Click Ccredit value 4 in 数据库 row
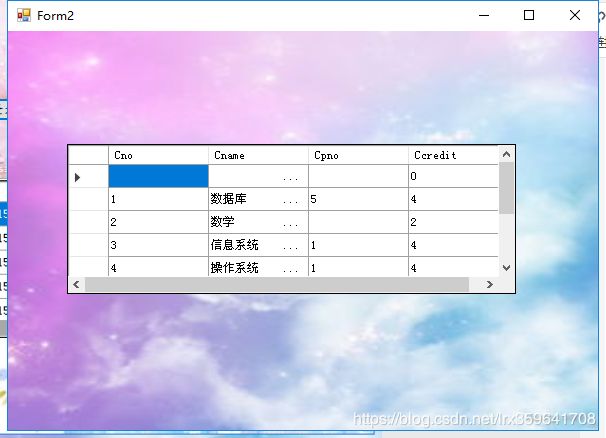Image resolution: width=606 pixels, height=438 pixels. click(453, 199)
